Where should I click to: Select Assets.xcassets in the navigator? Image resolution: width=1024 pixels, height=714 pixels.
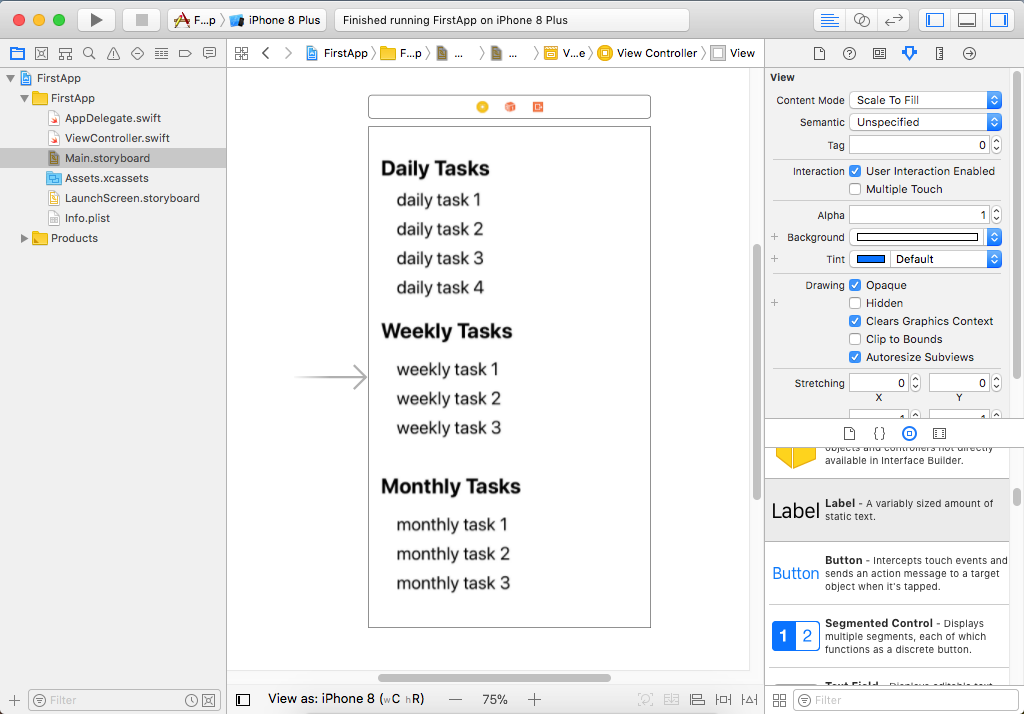click(x=106, y=178)
